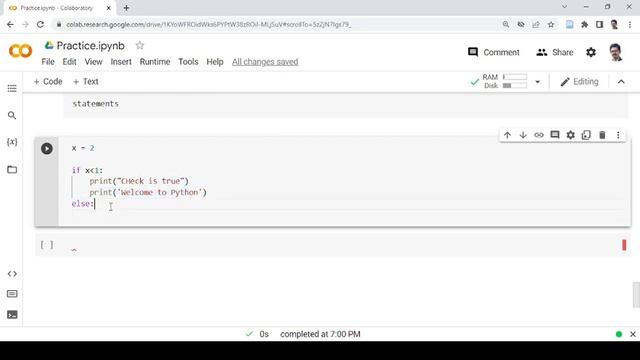Open the Help menu

pyautogui.click(x=215, y=62)
